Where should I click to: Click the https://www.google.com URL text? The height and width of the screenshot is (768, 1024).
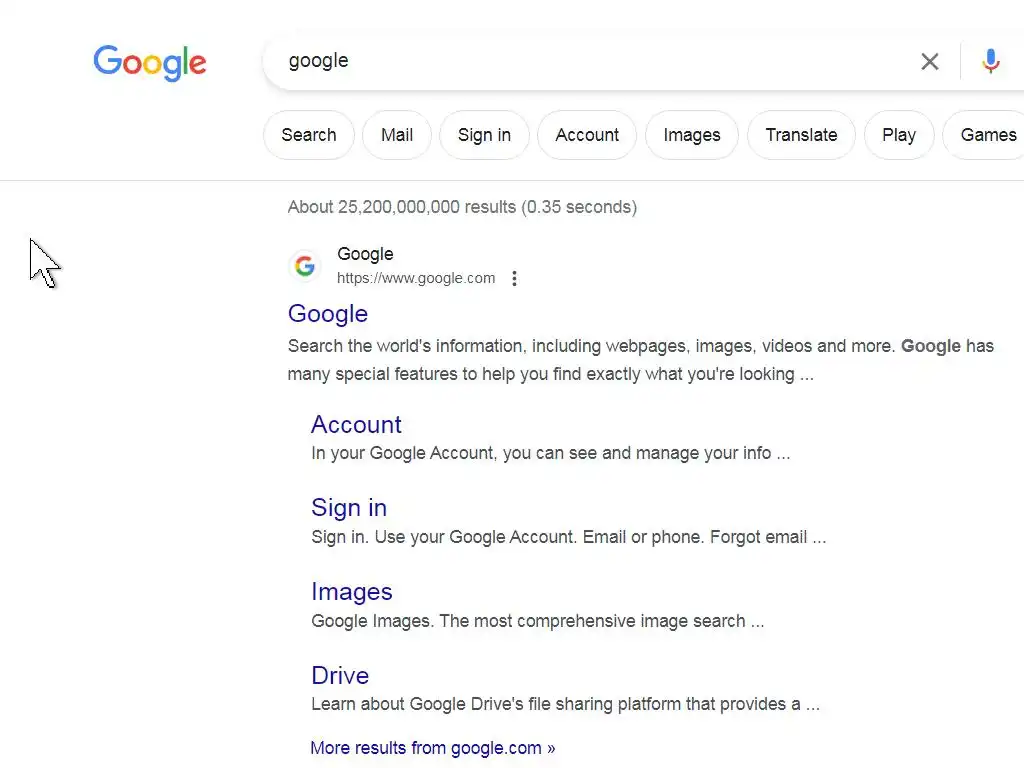pos(416,278)
